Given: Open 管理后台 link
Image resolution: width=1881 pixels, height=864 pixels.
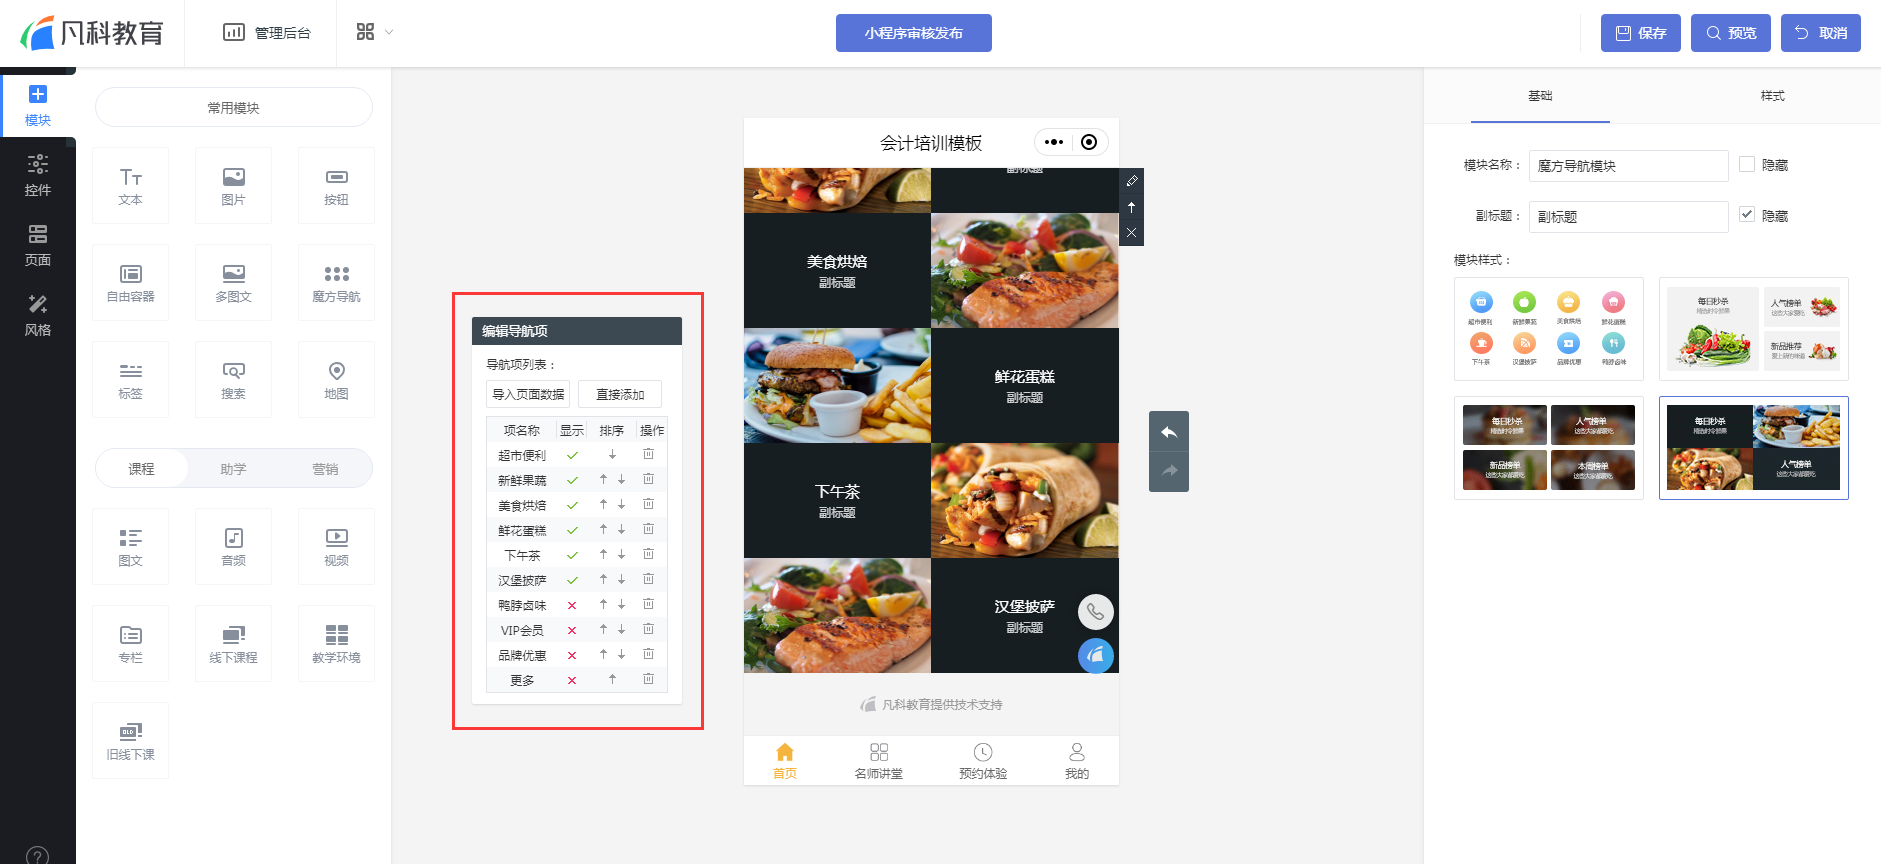Looking at the screenshot, I should click(x=267, y=33).
